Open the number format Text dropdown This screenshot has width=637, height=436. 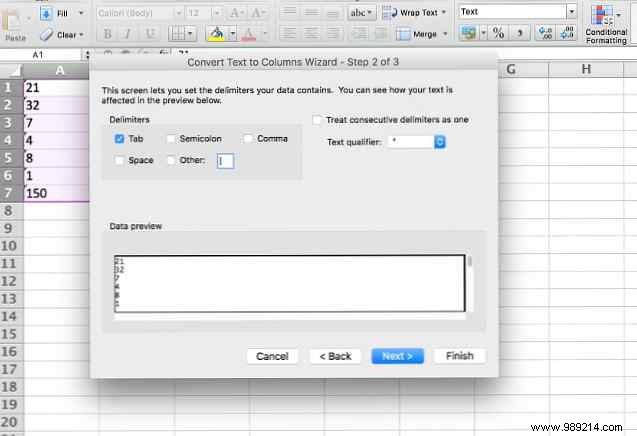tap(571, 12)
